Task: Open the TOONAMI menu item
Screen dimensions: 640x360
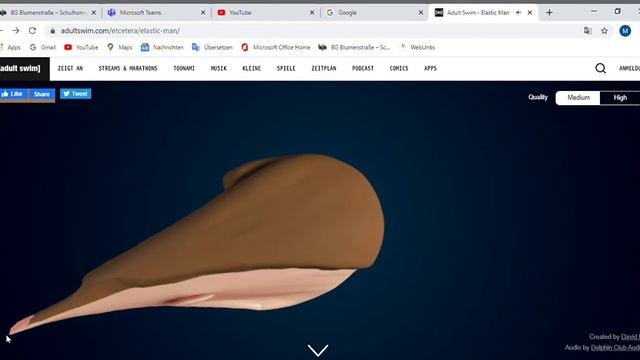Action: 184,69
